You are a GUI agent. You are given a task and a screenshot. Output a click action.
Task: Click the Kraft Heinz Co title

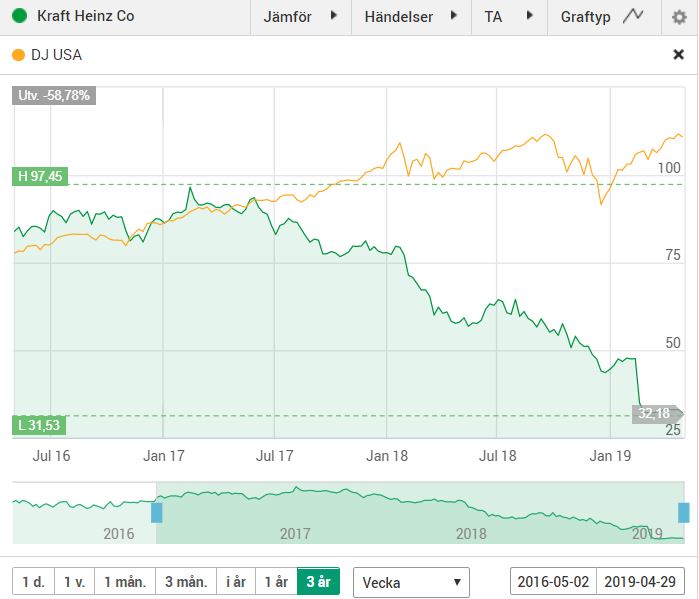86,16
